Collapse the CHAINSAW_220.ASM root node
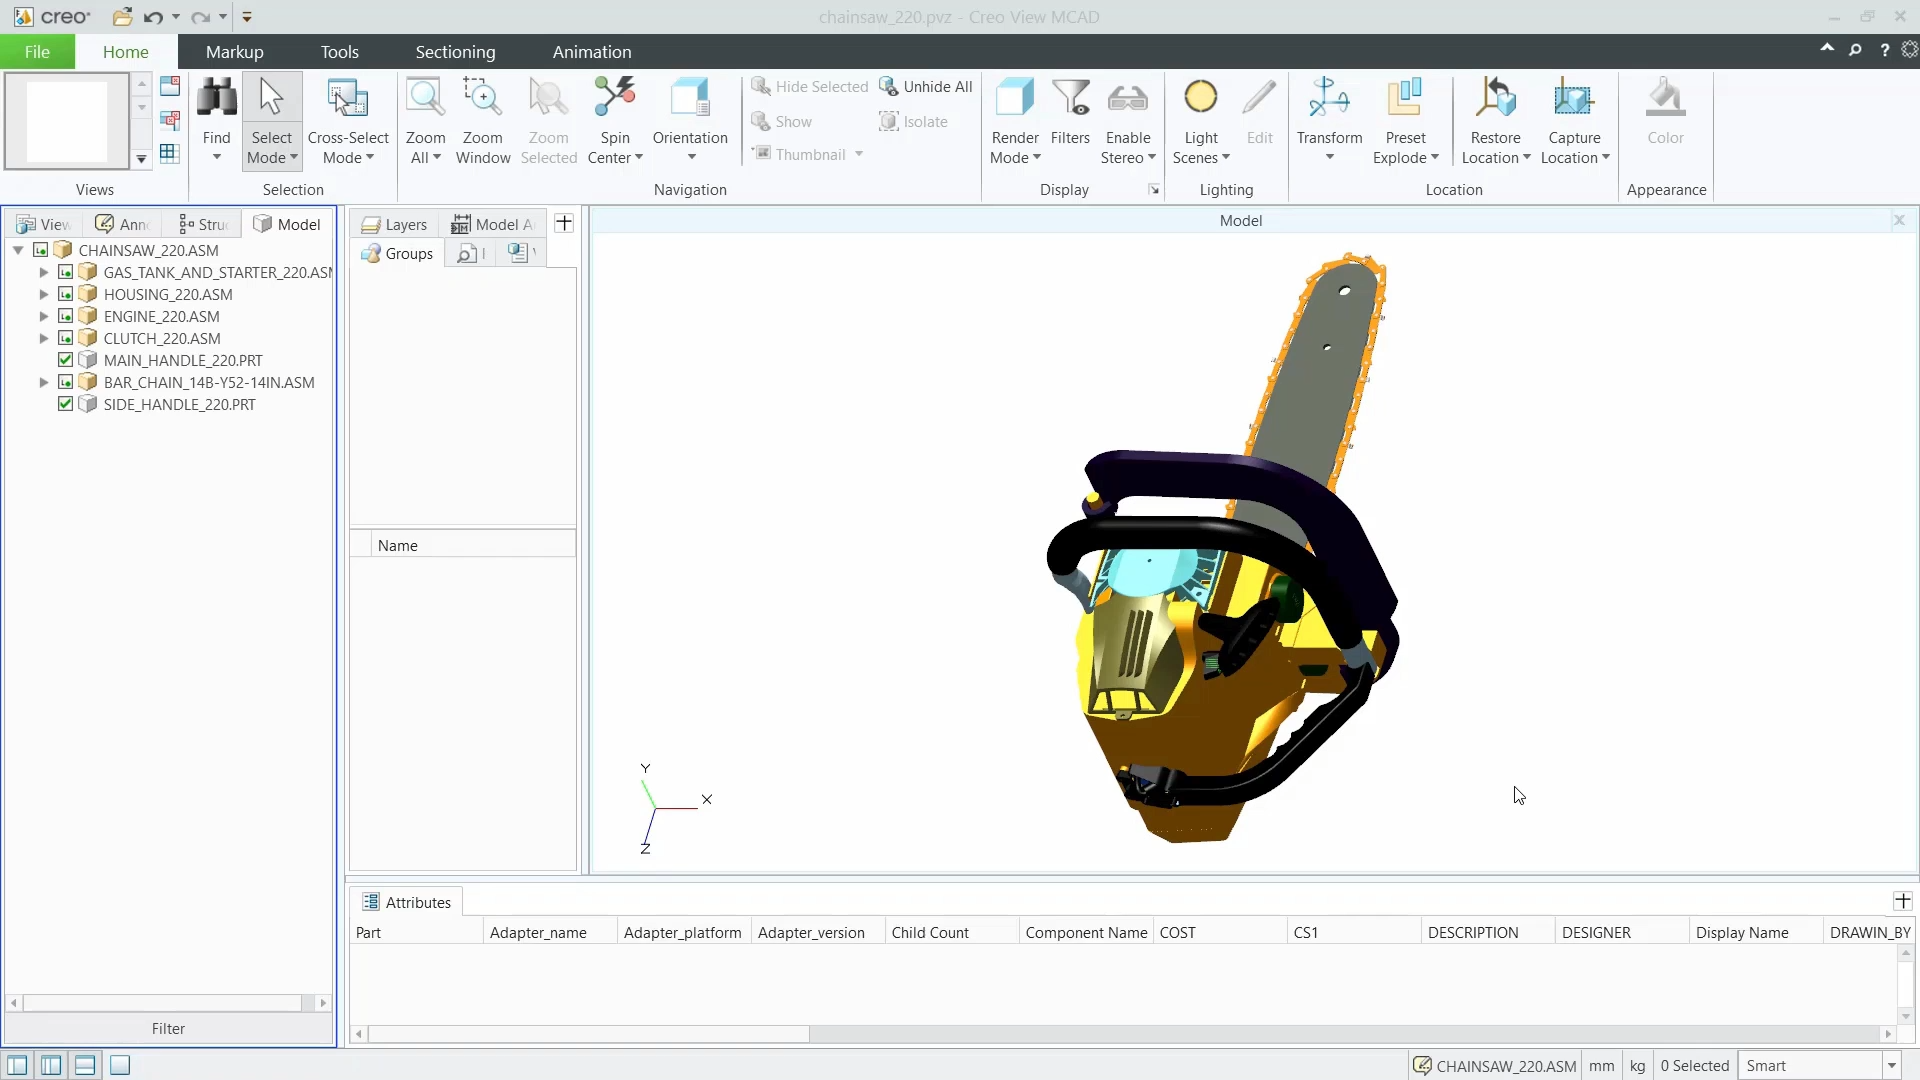The width and height of the screenshot is (1920, 1080). (18, 250)
